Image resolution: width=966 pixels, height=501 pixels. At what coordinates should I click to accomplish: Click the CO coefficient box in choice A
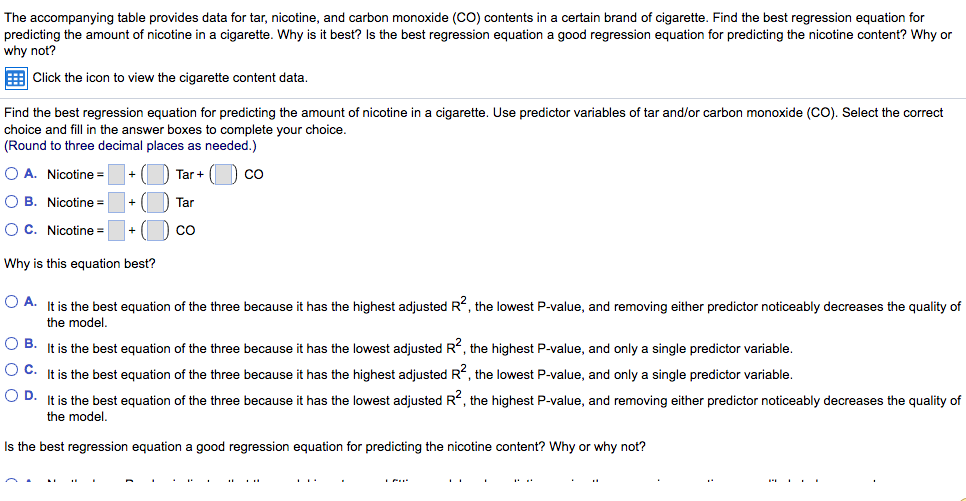[x=224, y=175]
